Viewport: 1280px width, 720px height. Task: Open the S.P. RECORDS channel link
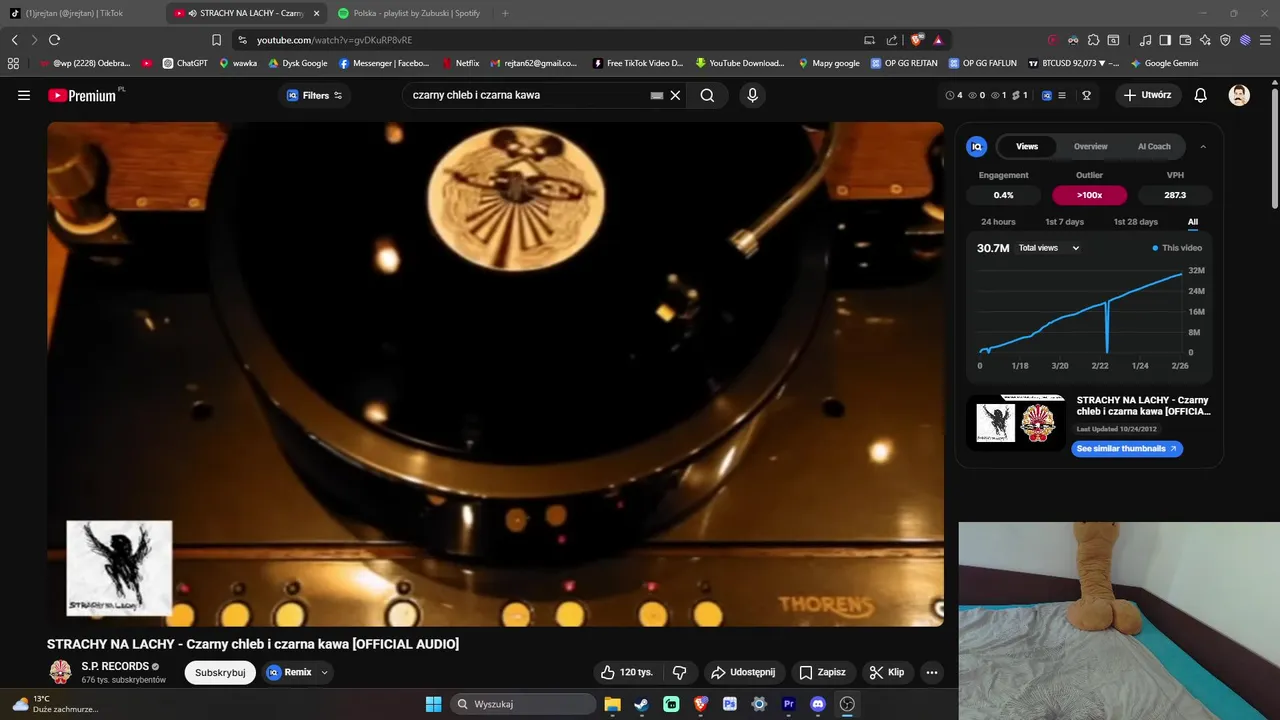point(115,666)
